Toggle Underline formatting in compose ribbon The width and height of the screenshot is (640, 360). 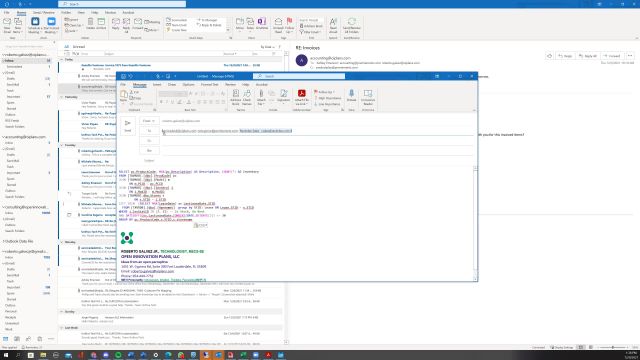172,102
